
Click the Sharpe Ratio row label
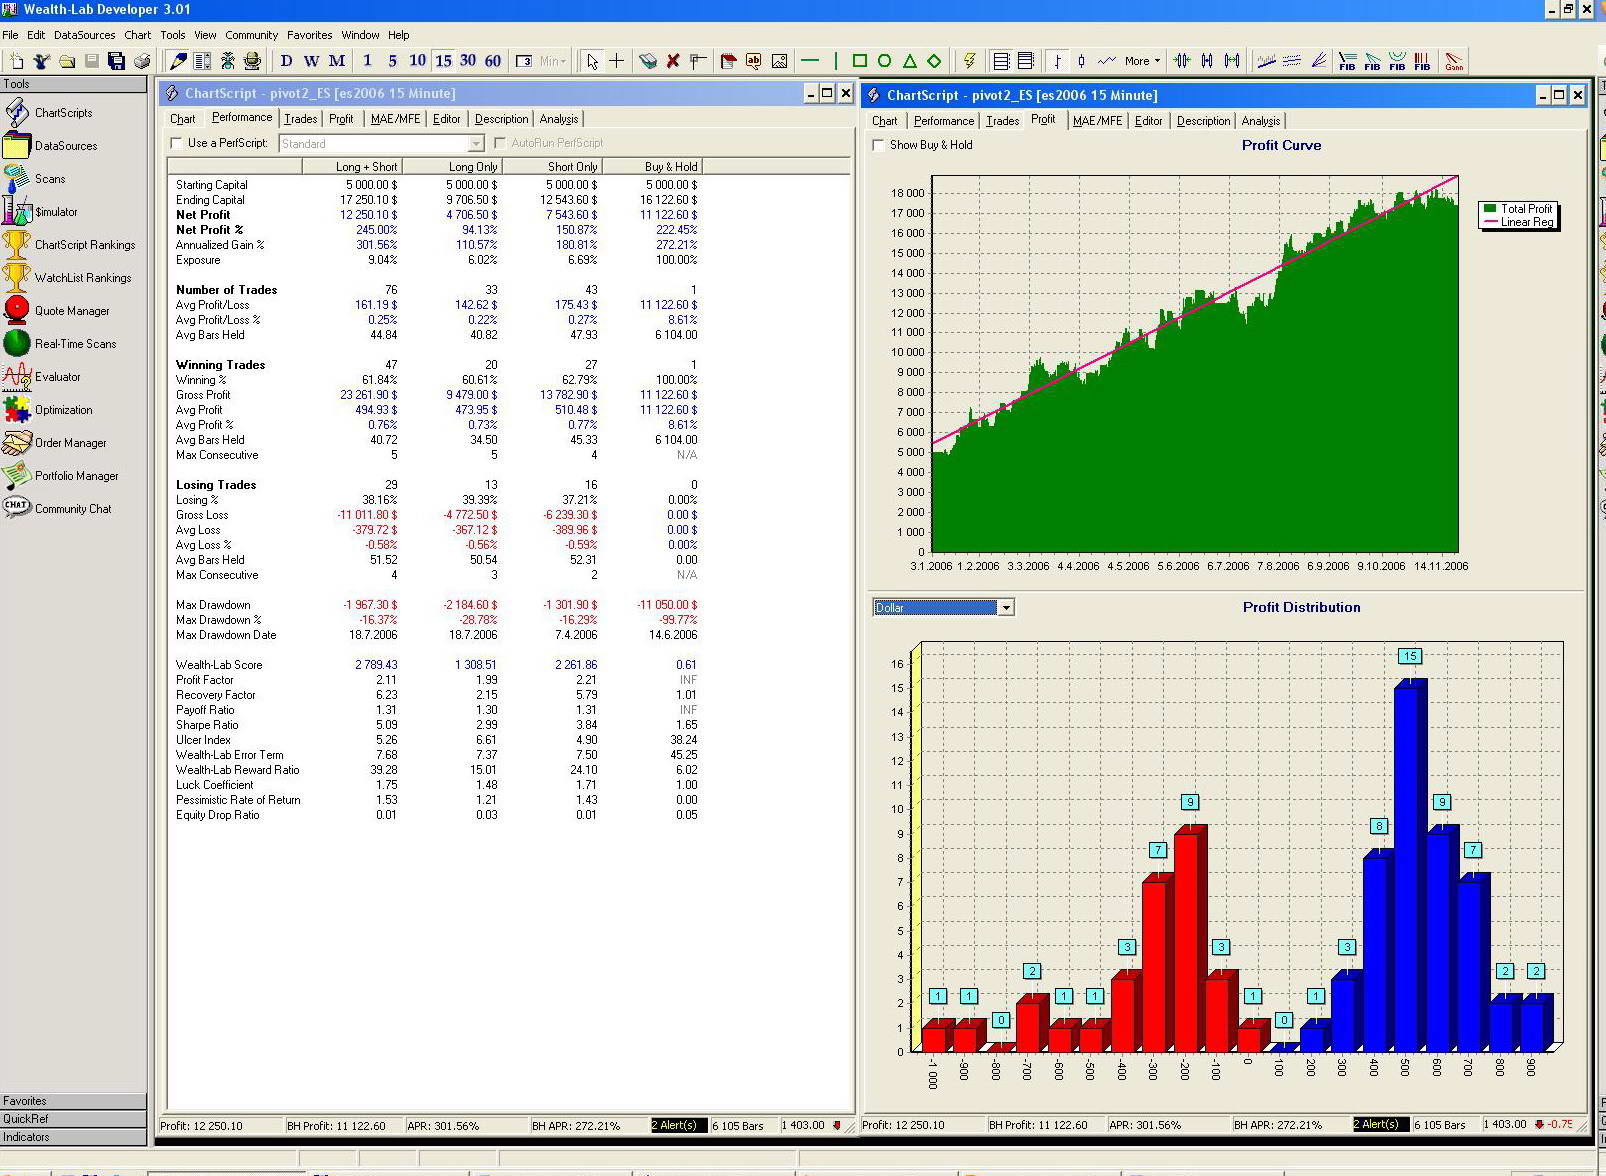(207, 725)
